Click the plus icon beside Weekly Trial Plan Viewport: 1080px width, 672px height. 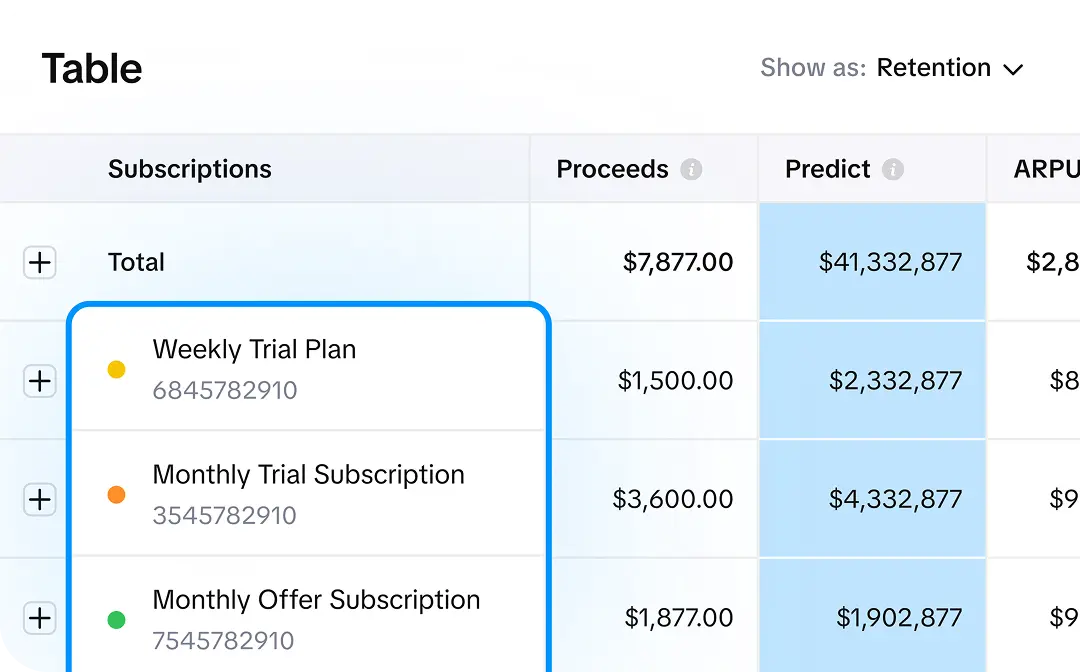pos(40,381)
